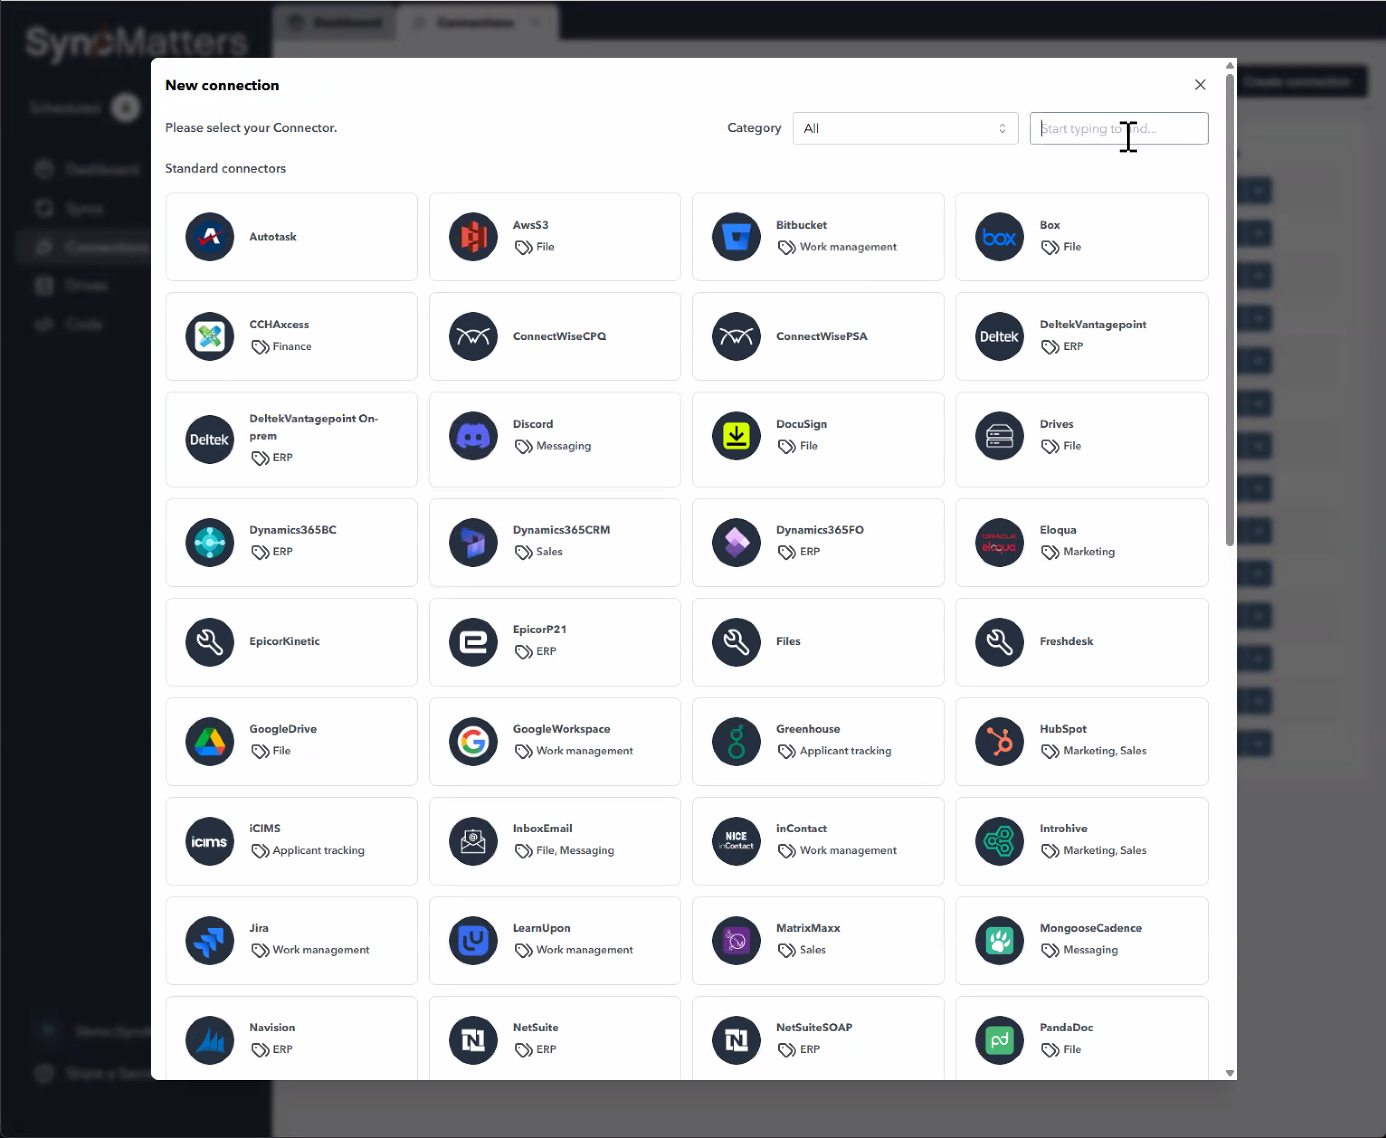Click the dialog's vertical scrollbar thumb

(1230, 310)
